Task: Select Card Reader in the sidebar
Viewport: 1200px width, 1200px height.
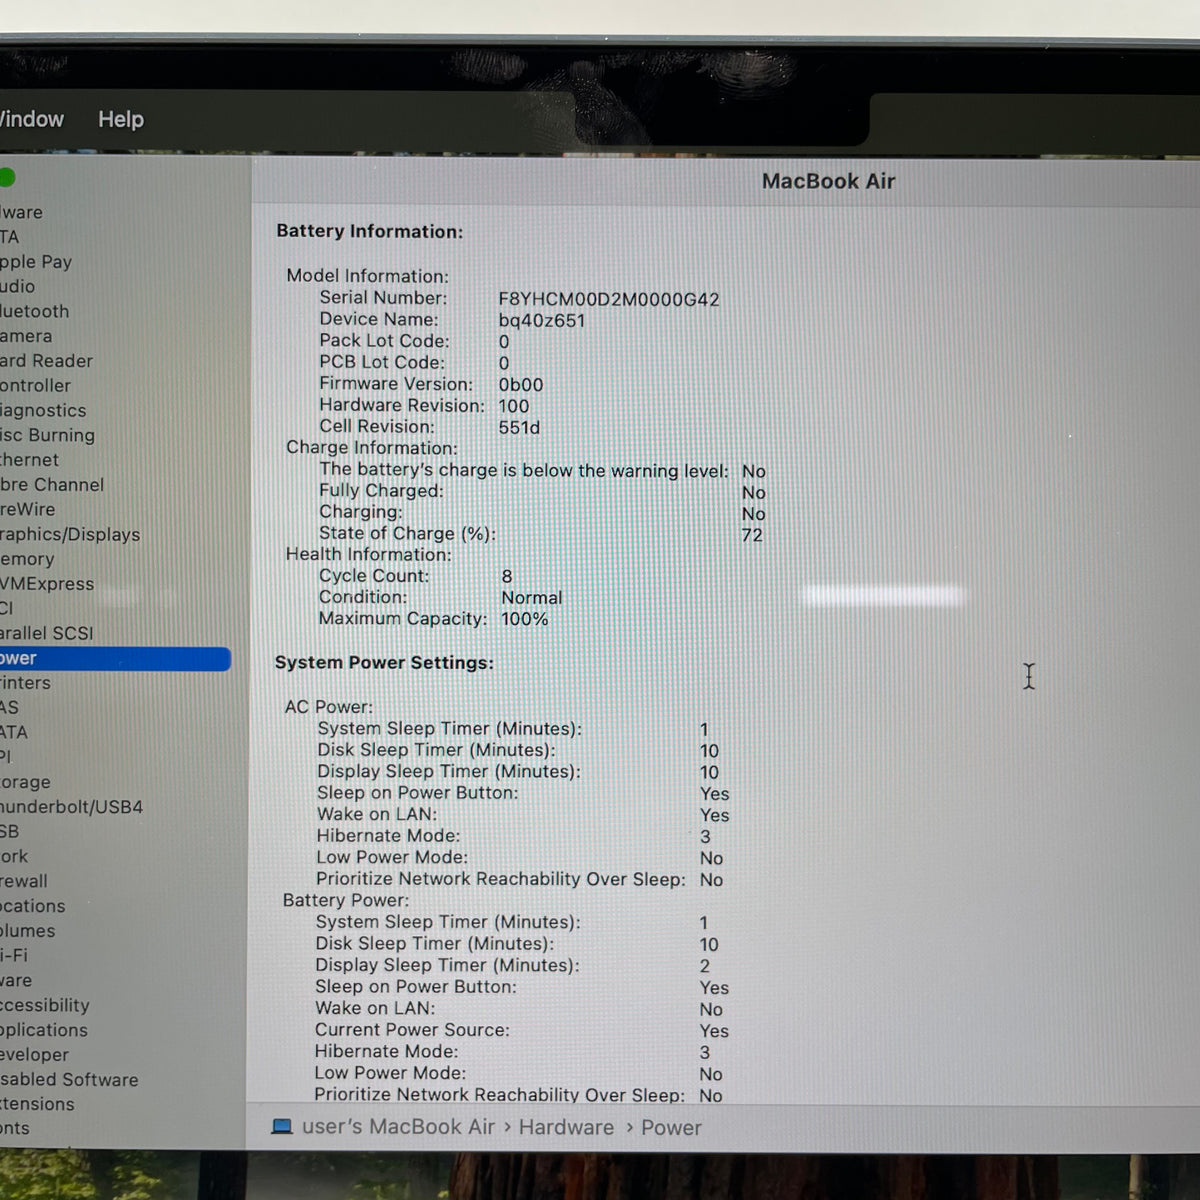Action: pos(46,361)
